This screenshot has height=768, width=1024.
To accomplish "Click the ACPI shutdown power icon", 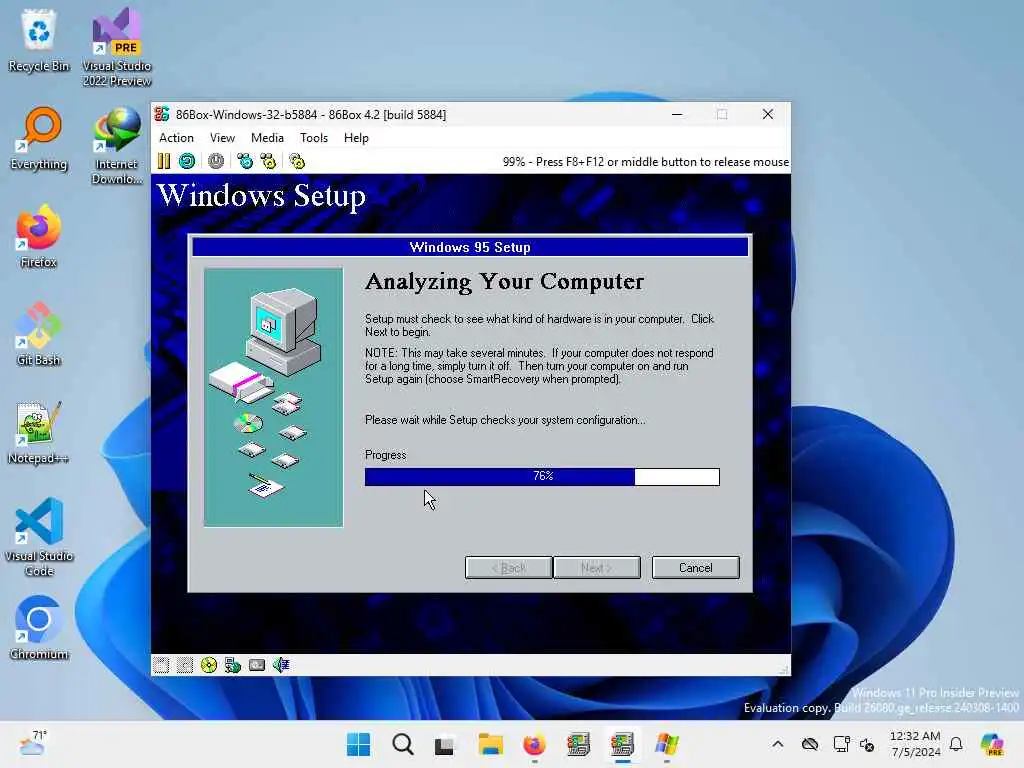I will tap(216, 161).
